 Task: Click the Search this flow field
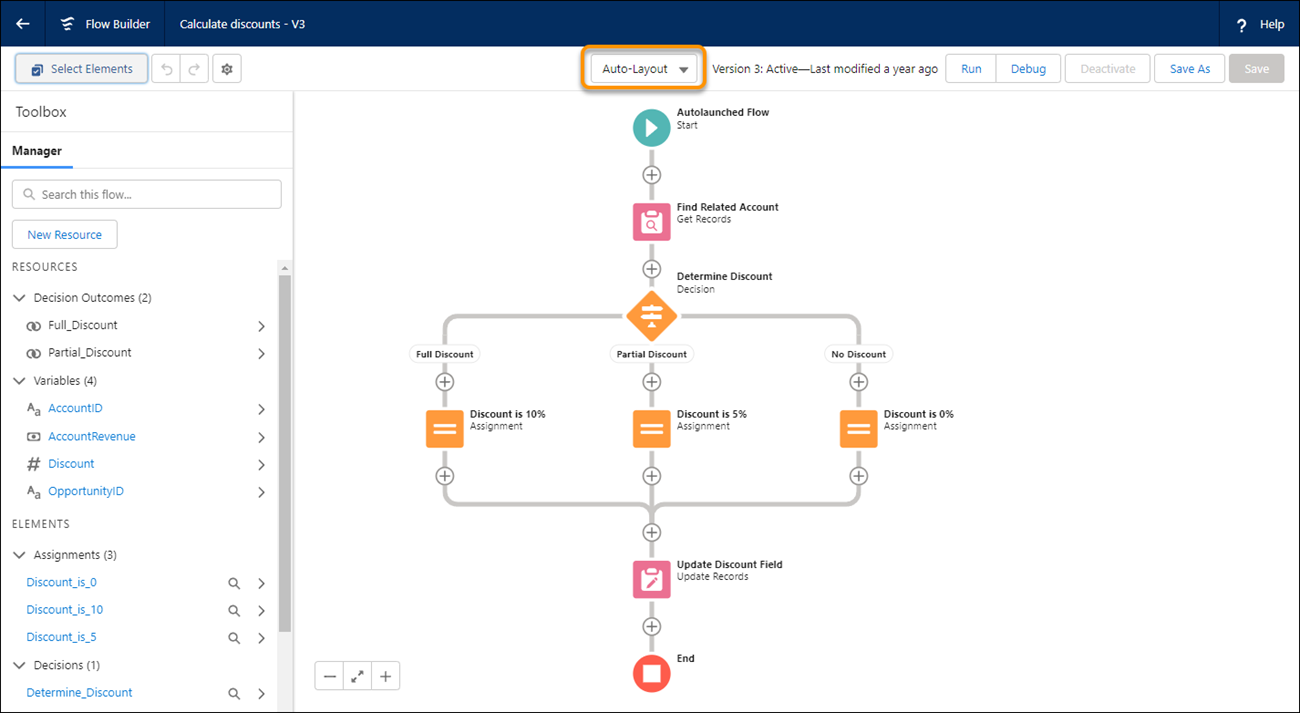point(147,194)
